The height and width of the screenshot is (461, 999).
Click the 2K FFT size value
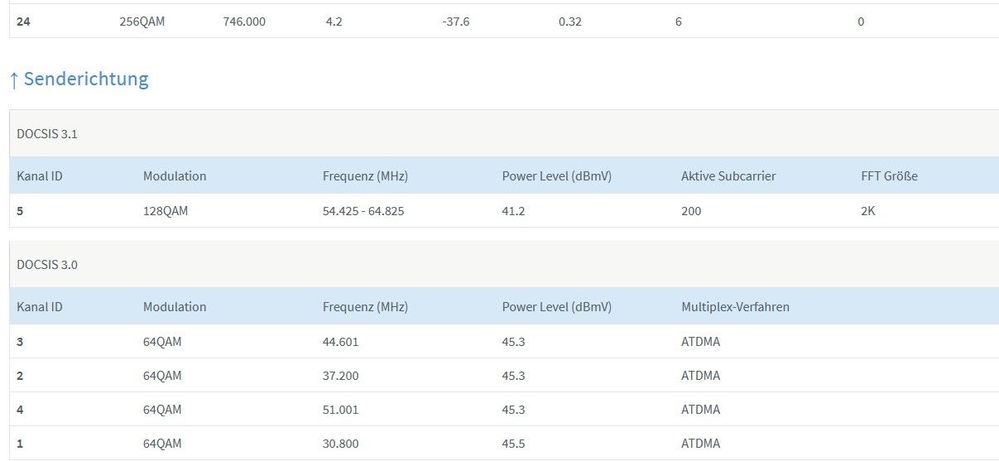pos(868,211)
